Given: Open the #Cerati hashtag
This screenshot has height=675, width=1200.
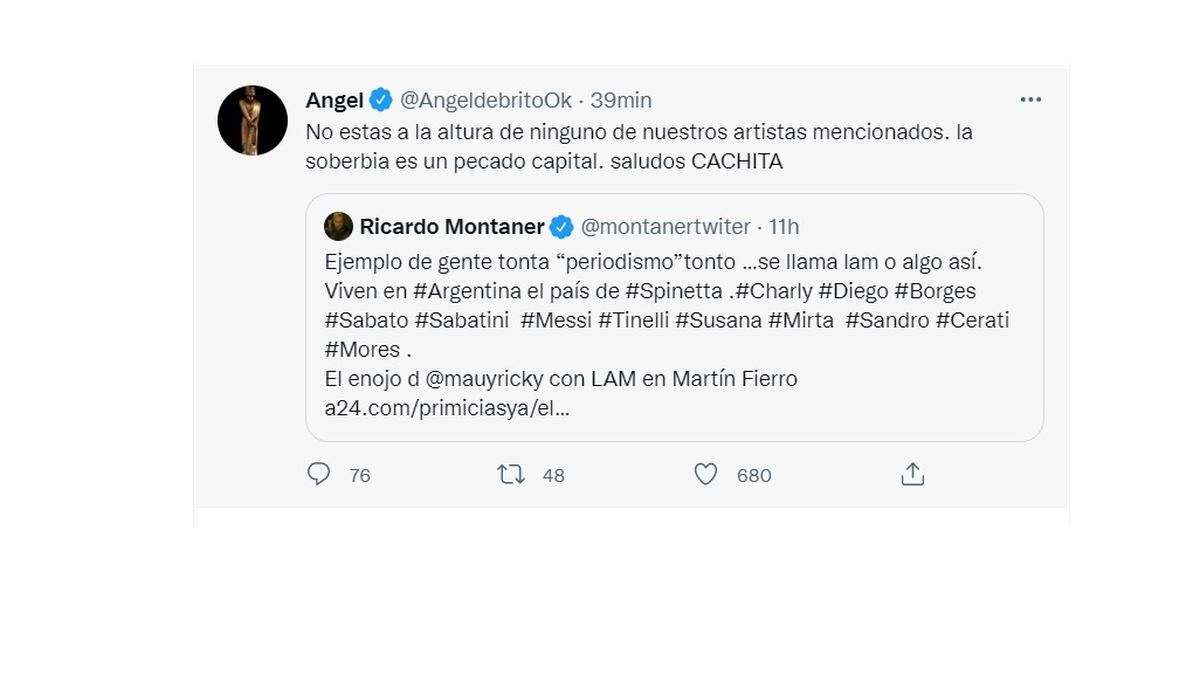Looking at the screenshot, I should click(x=973, y=321).
